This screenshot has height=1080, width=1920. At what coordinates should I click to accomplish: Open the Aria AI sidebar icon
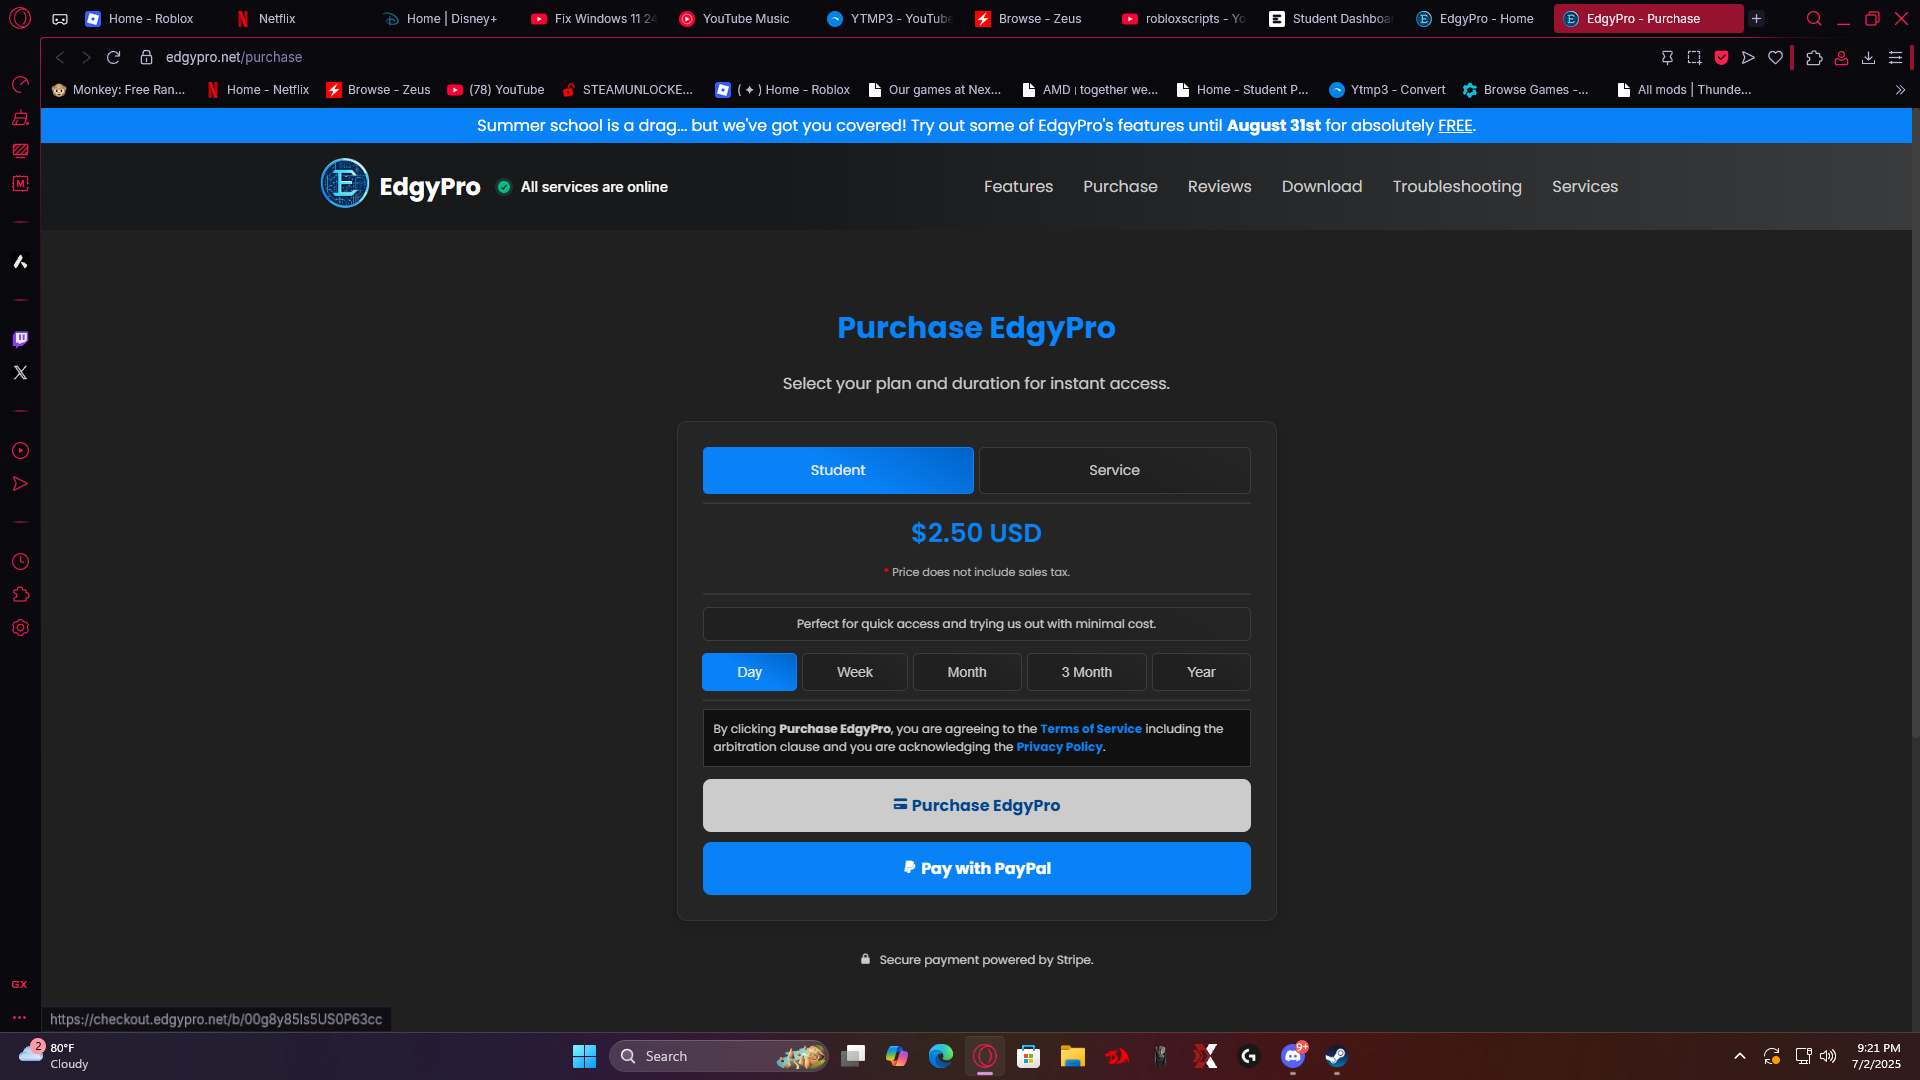(x=20, y=262)
